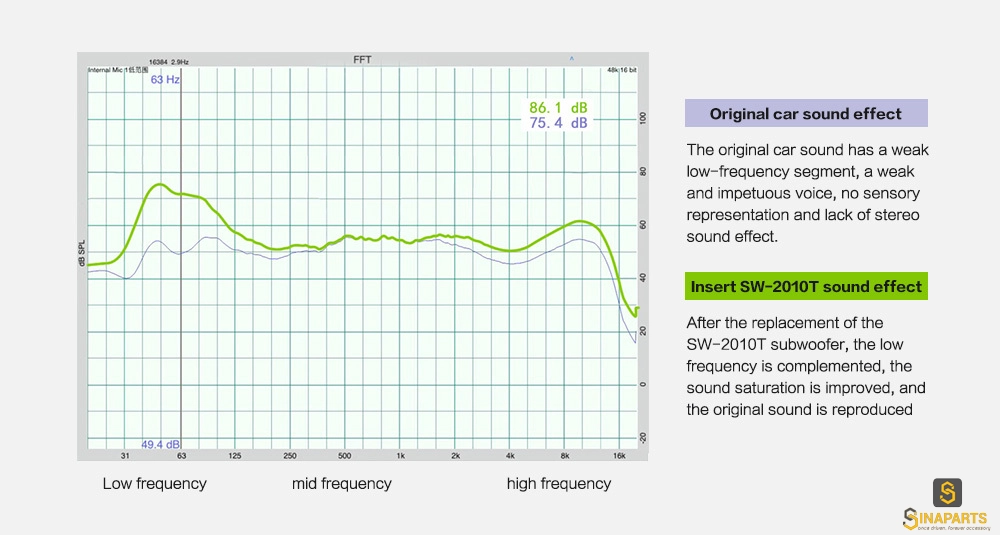Click the small caret marker at chart top

[571, 59]
